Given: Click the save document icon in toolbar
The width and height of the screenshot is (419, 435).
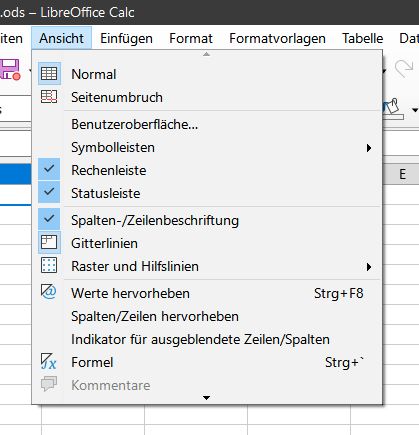Looking at the screenshot, I should tap(10, 70).
